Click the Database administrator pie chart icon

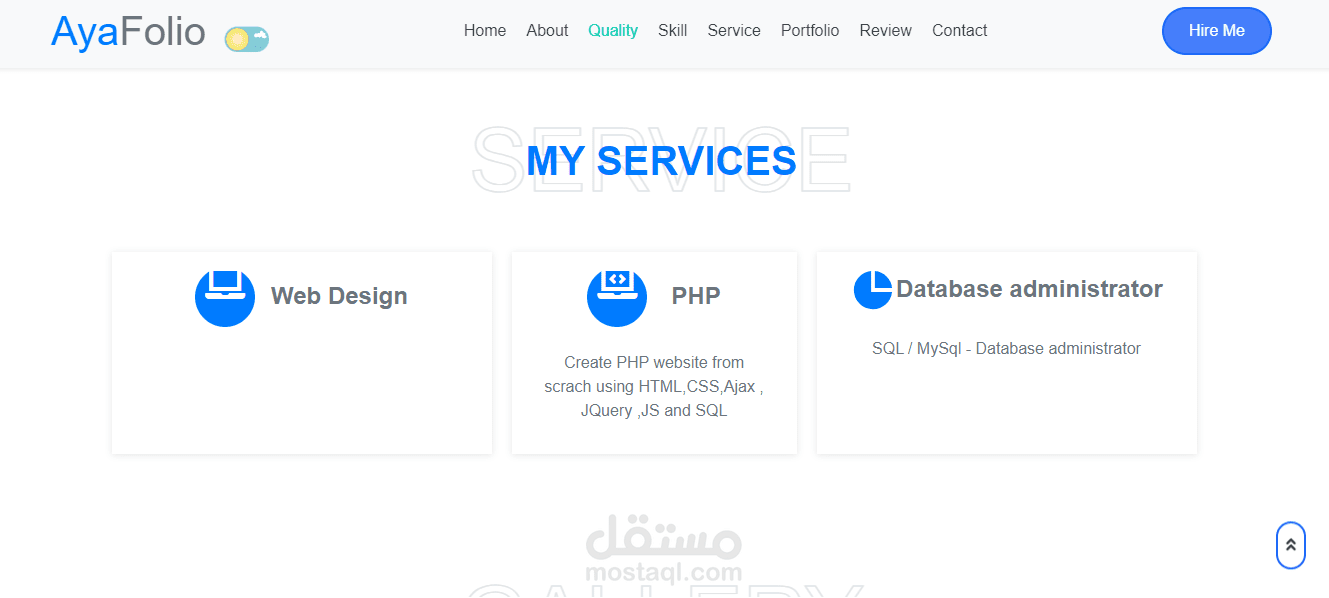[873, 290]
